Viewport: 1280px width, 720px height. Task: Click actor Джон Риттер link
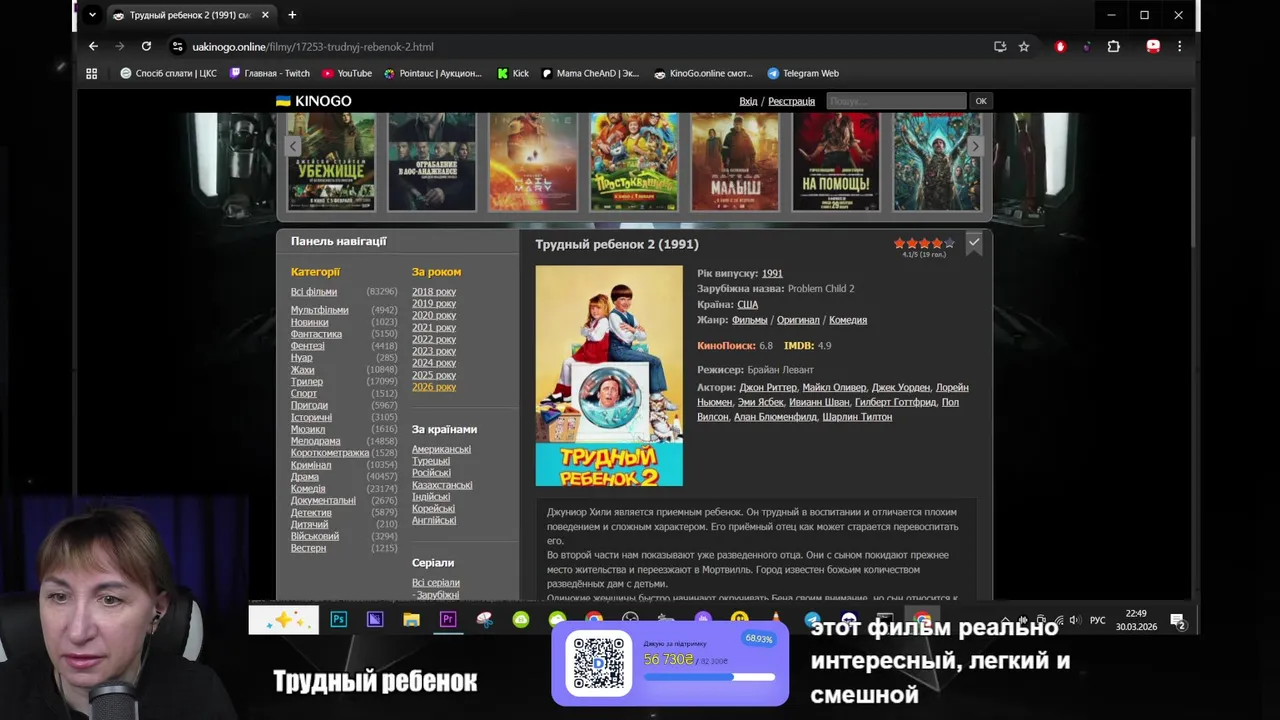tap(768, 387)
